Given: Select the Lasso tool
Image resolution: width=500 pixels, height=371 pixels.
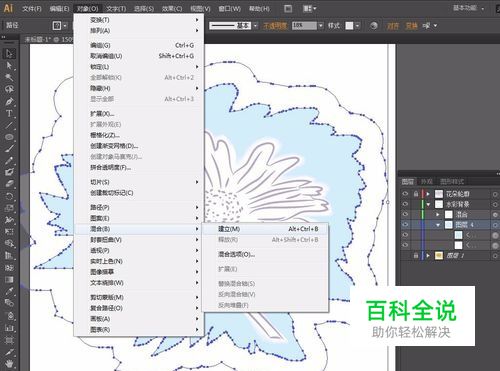Looking at the screenshot, I should coord(9,89).
